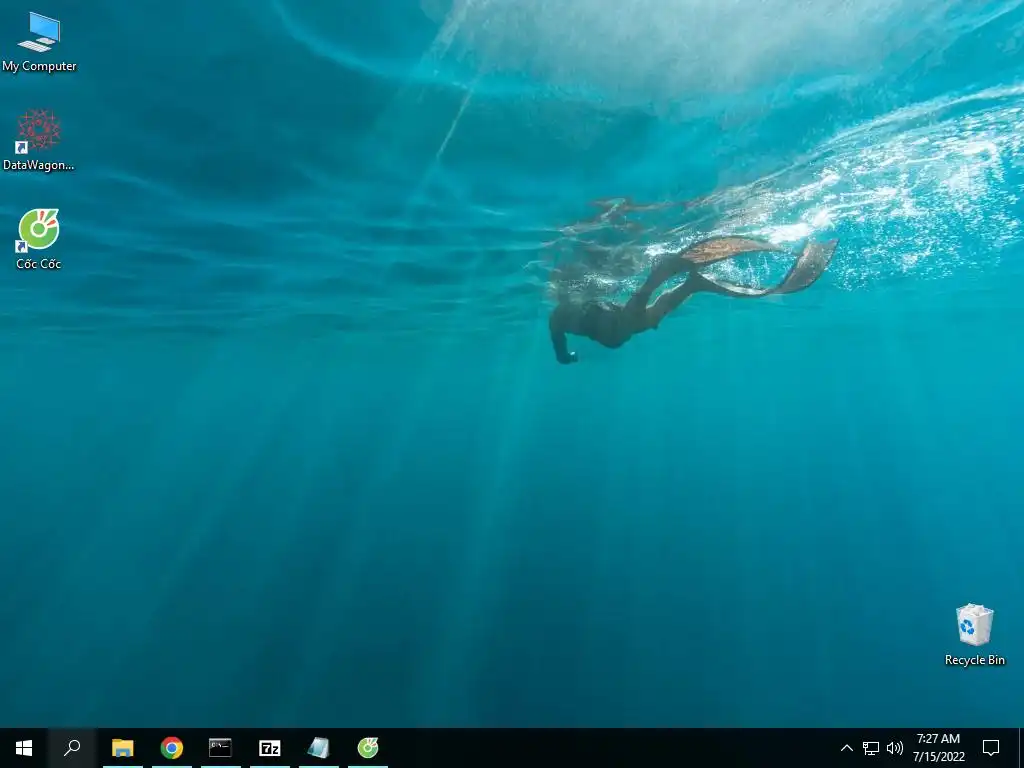Switch to Google Chrome in taskbar
This screenshot has height=768, width=1024.
coord(172,748)
